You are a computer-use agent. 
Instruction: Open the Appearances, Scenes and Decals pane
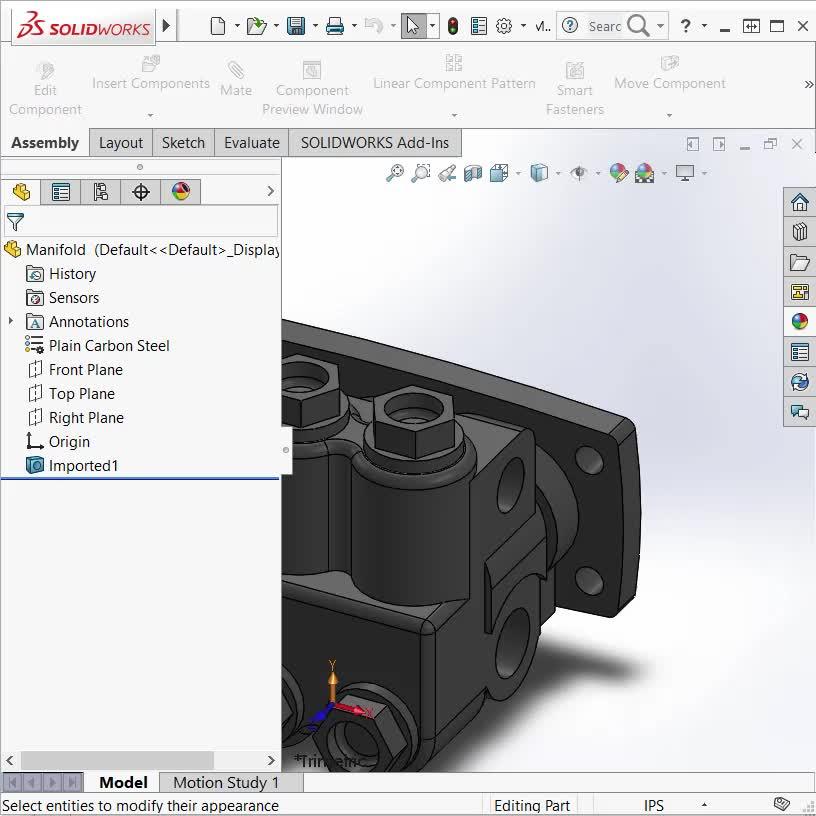(799, 322)
